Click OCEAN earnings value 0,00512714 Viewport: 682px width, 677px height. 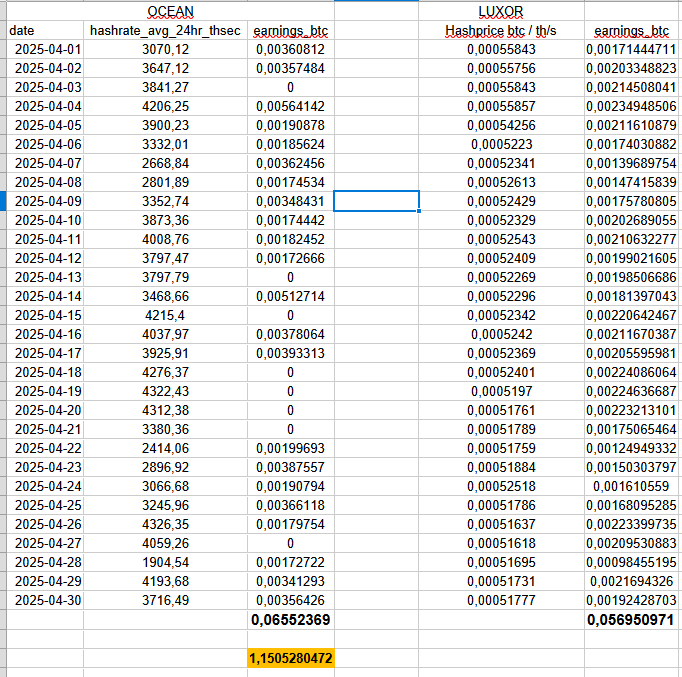click(x=289, y=296)
